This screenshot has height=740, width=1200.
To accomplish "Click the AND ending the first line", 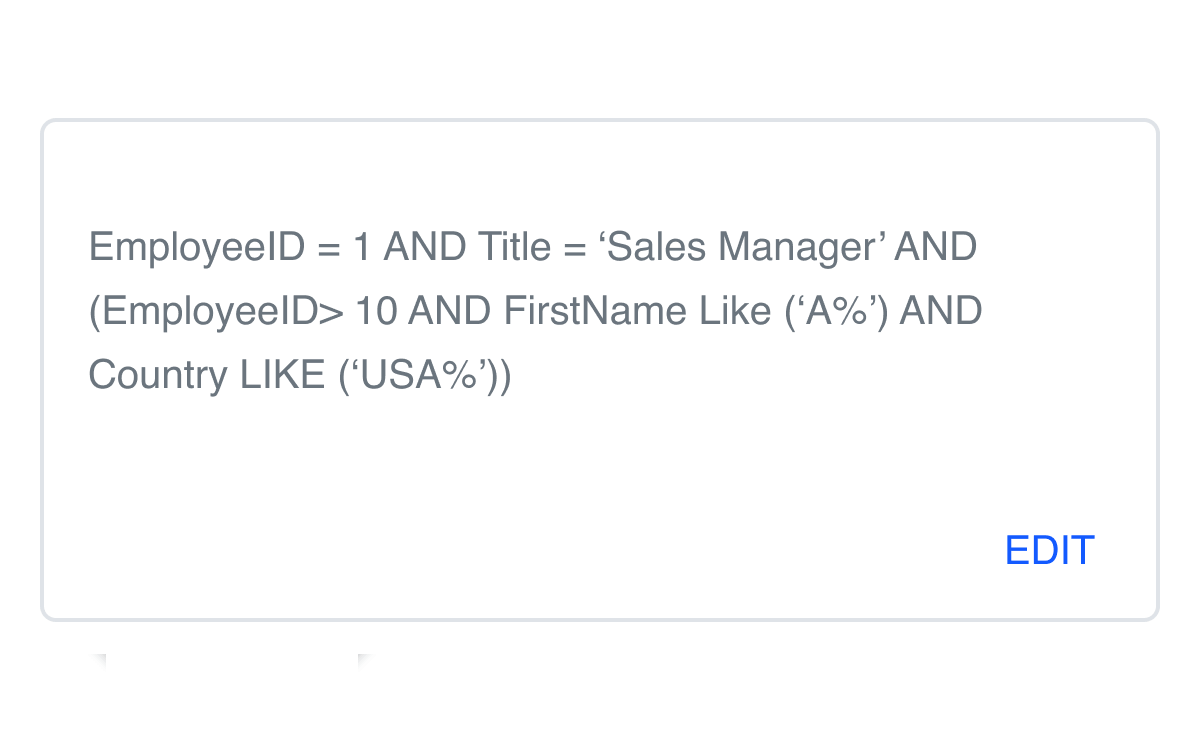I will click(935, 247).
